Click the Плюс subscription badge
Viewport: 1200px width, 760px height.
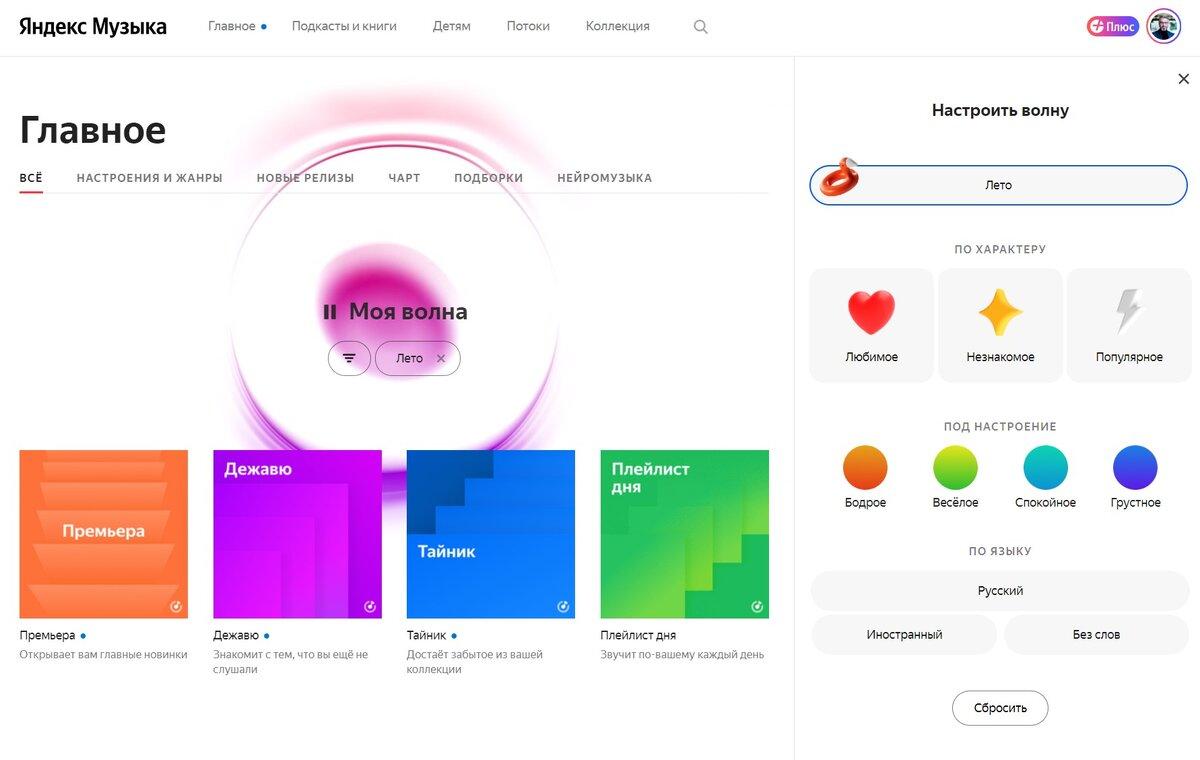point(1112,27)
